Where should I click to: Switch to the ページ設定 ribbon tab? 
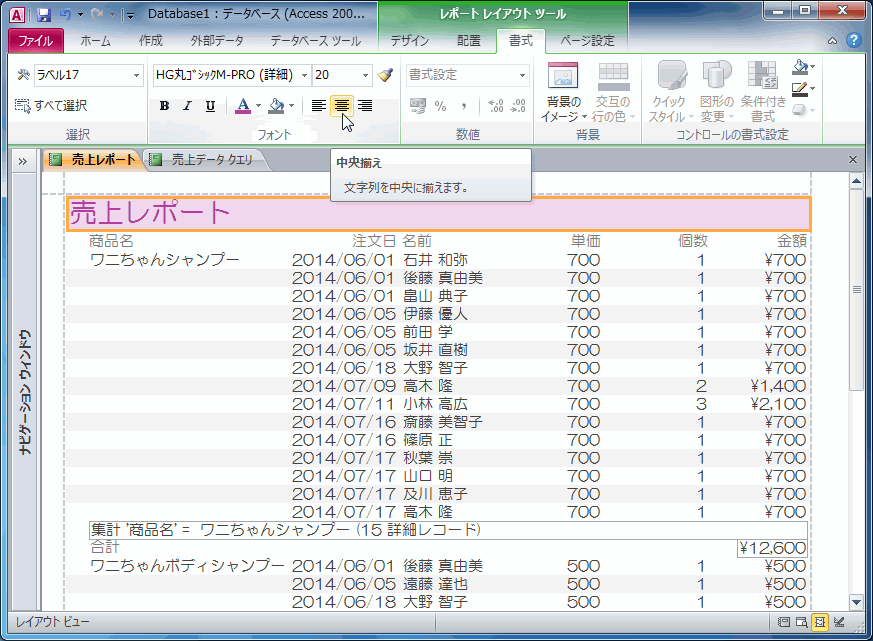coord(587,41)
